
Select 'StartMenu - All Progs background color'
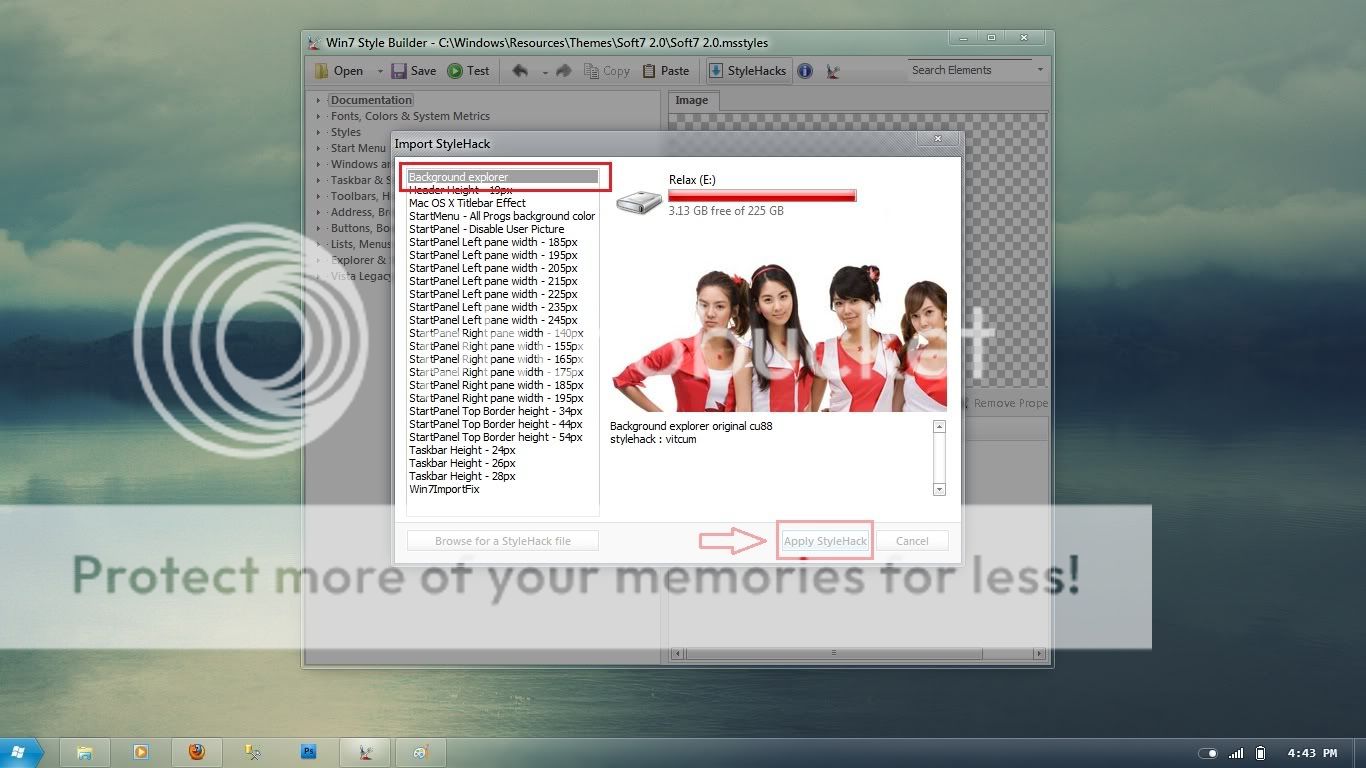pos(502,216)
